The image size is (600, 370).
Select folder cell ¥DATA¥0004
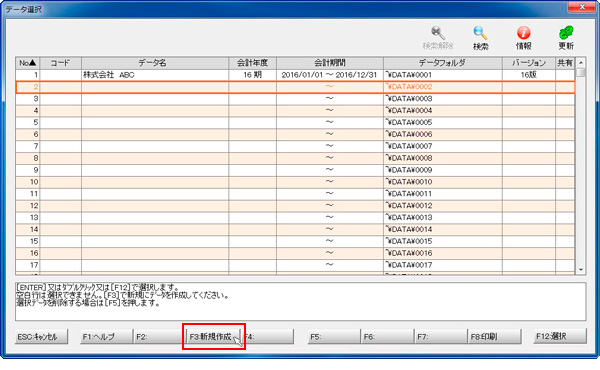pos(443,111)
